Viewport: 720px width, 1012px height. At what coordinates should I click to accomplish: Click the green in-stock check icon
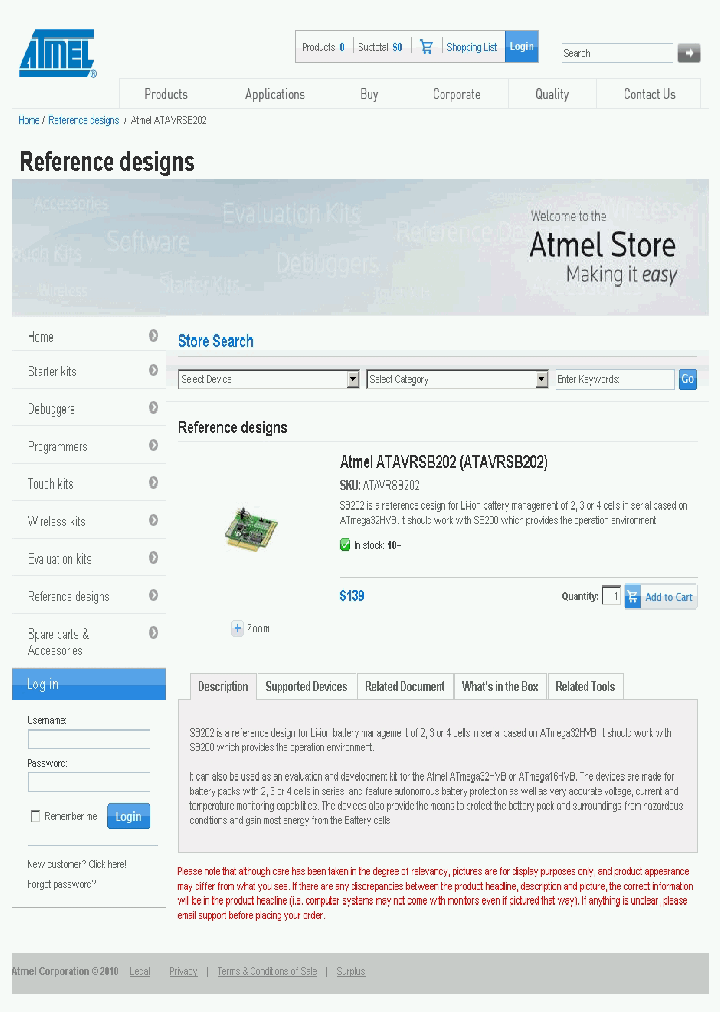coord(345,545)
